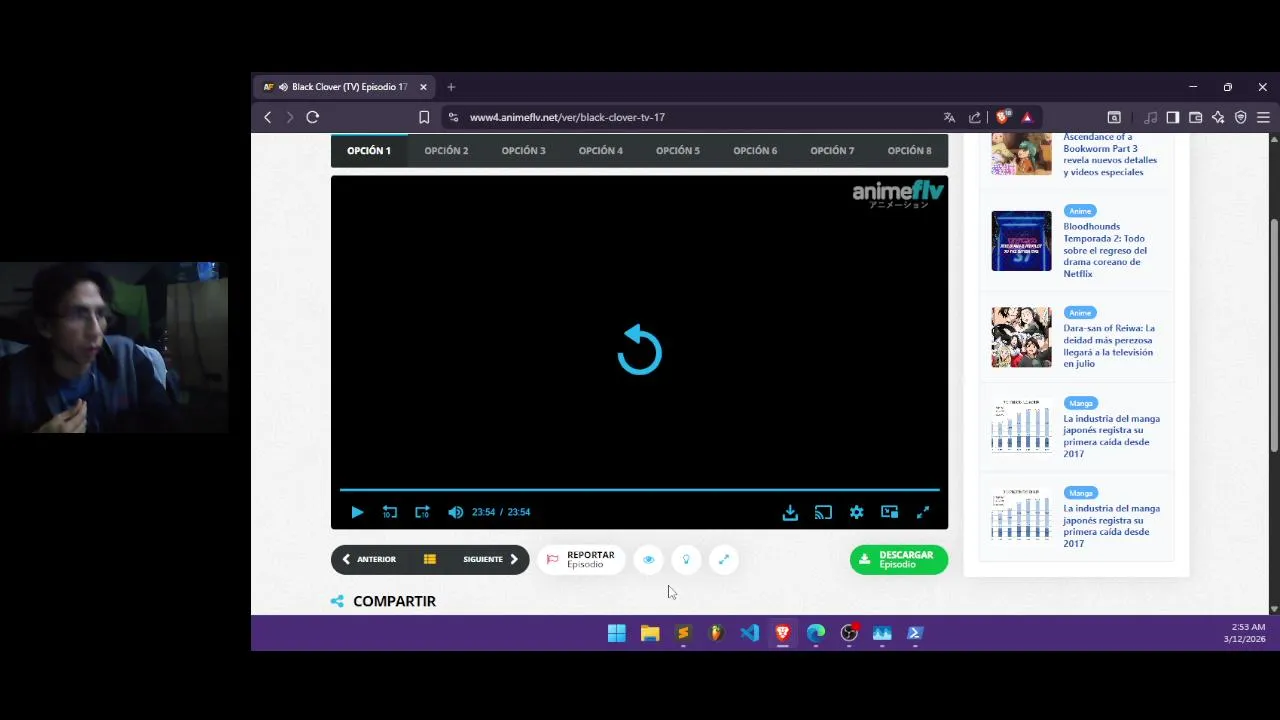Screen dimensions: 1280x720
Task: Open the Windows Start menu
Action: pyautogui.click(x=617, y=633)
